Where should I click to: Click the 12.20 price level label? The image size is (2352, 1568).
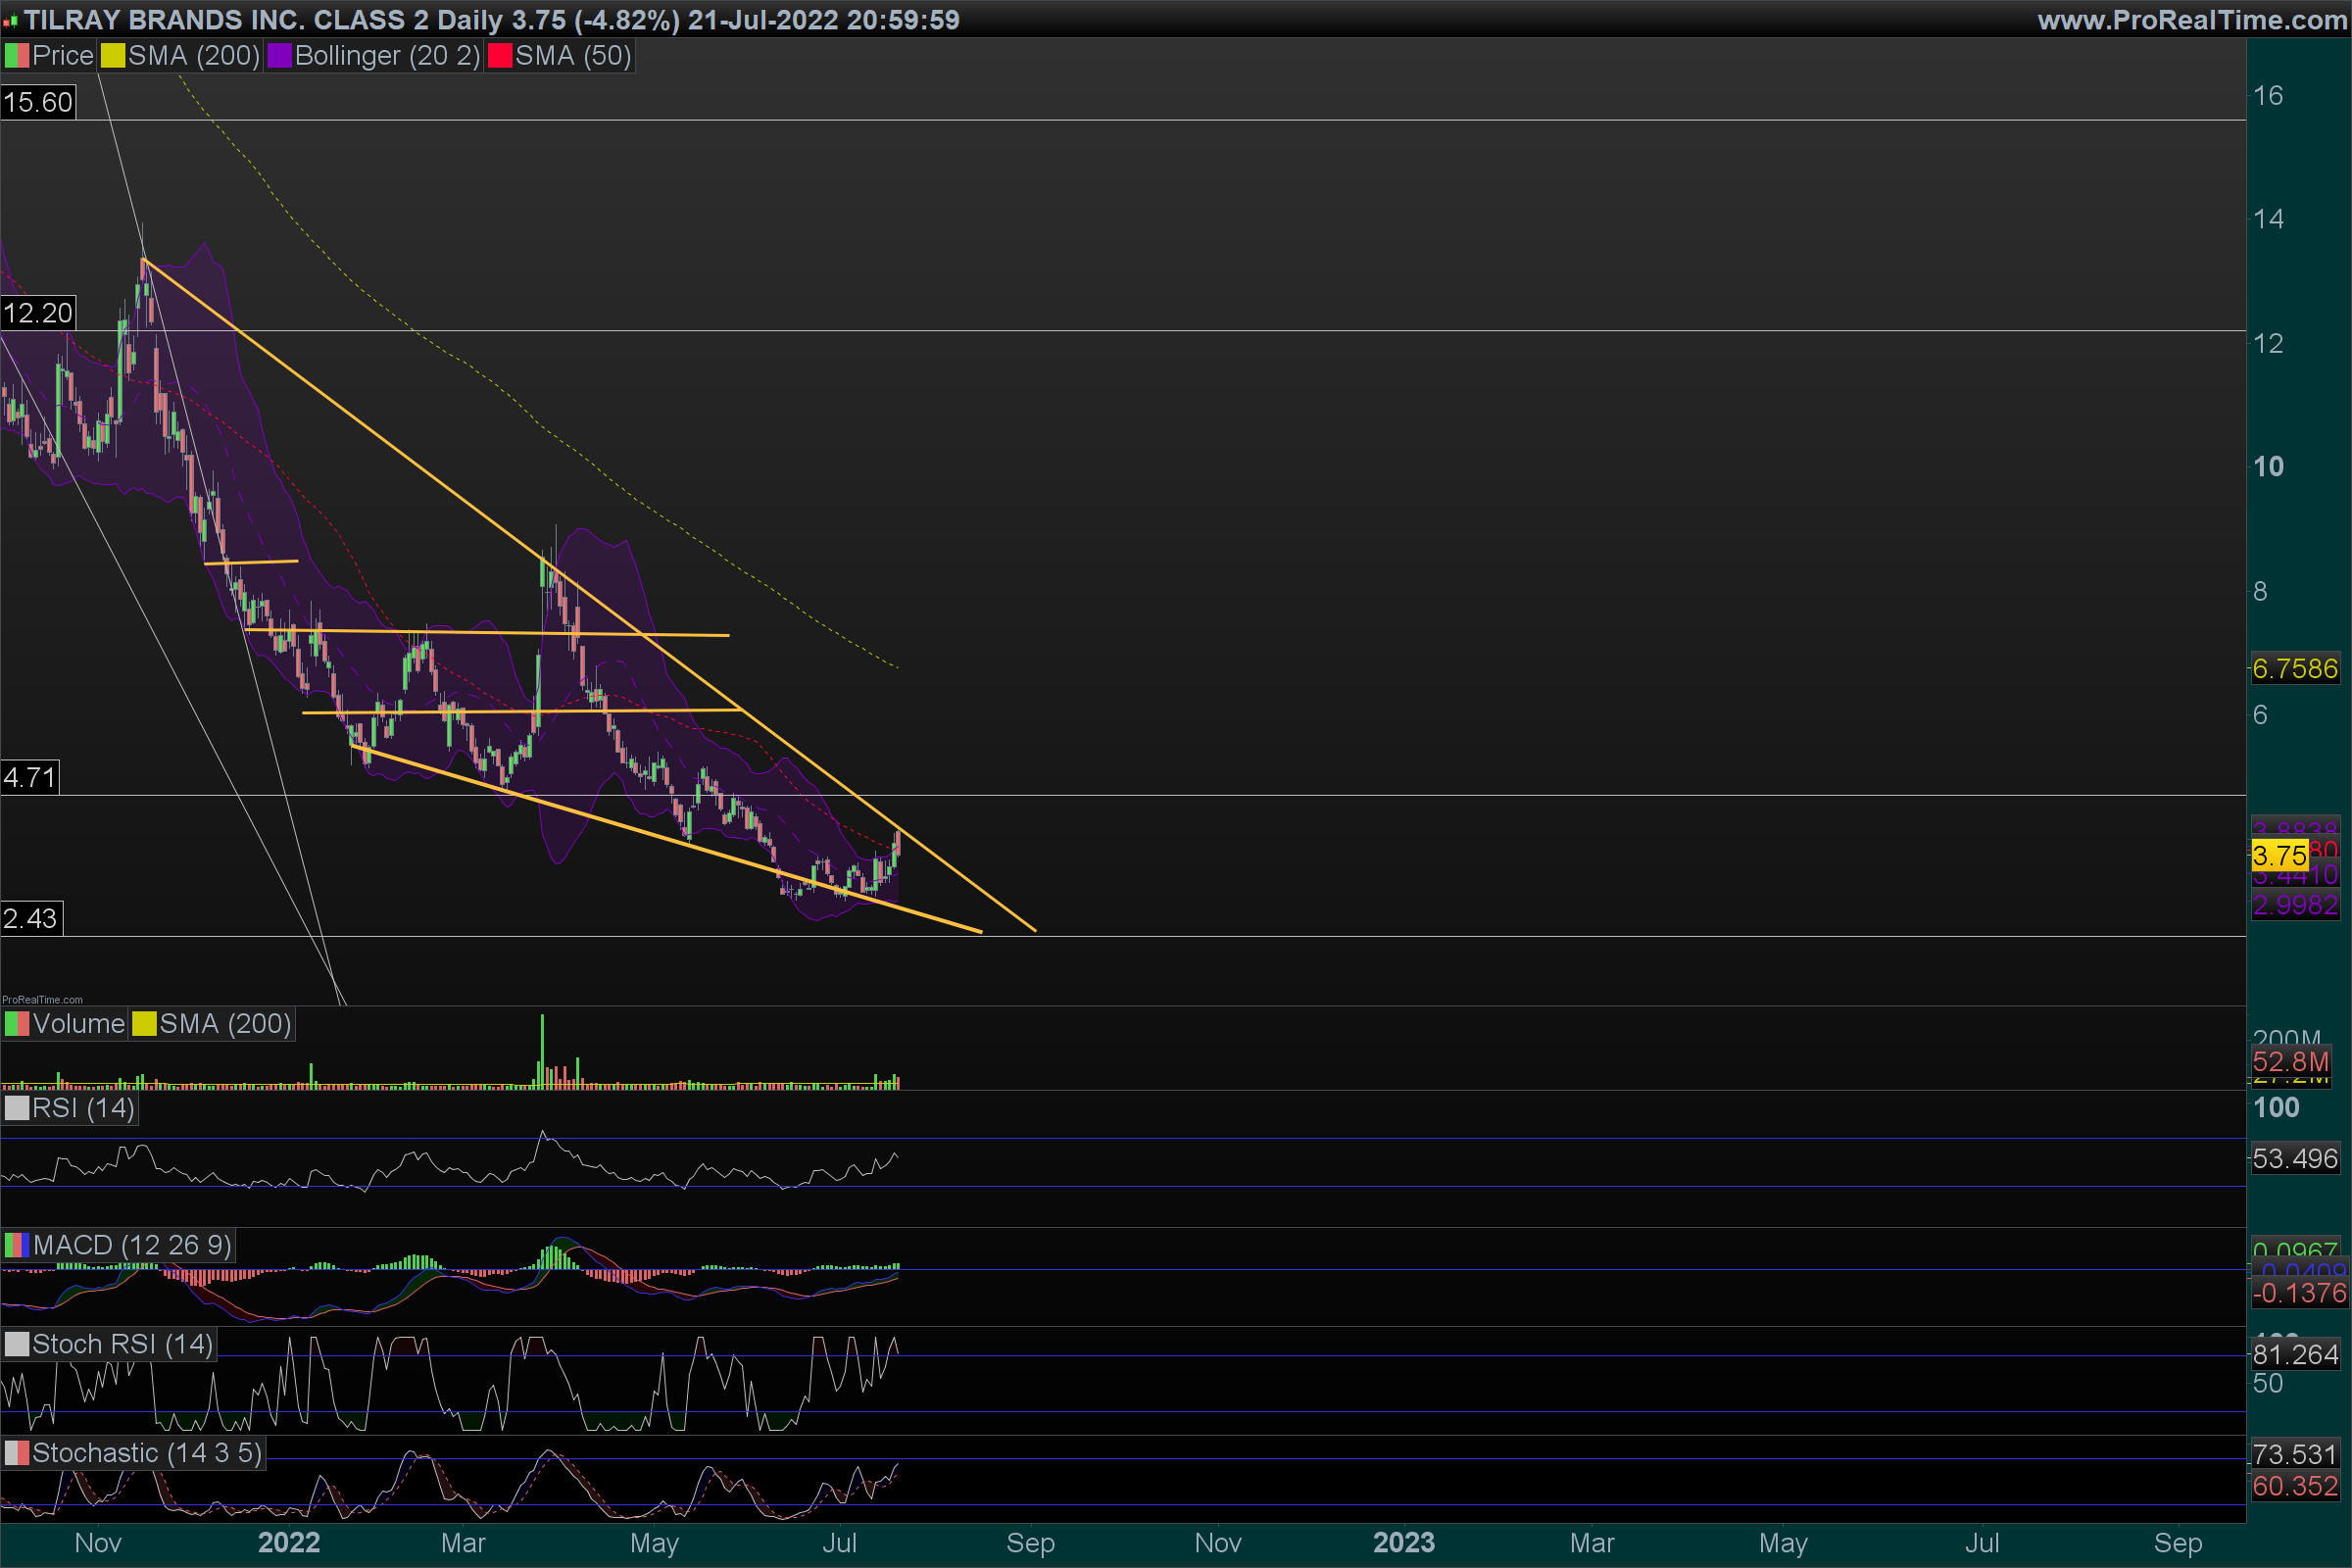[38, 313]
